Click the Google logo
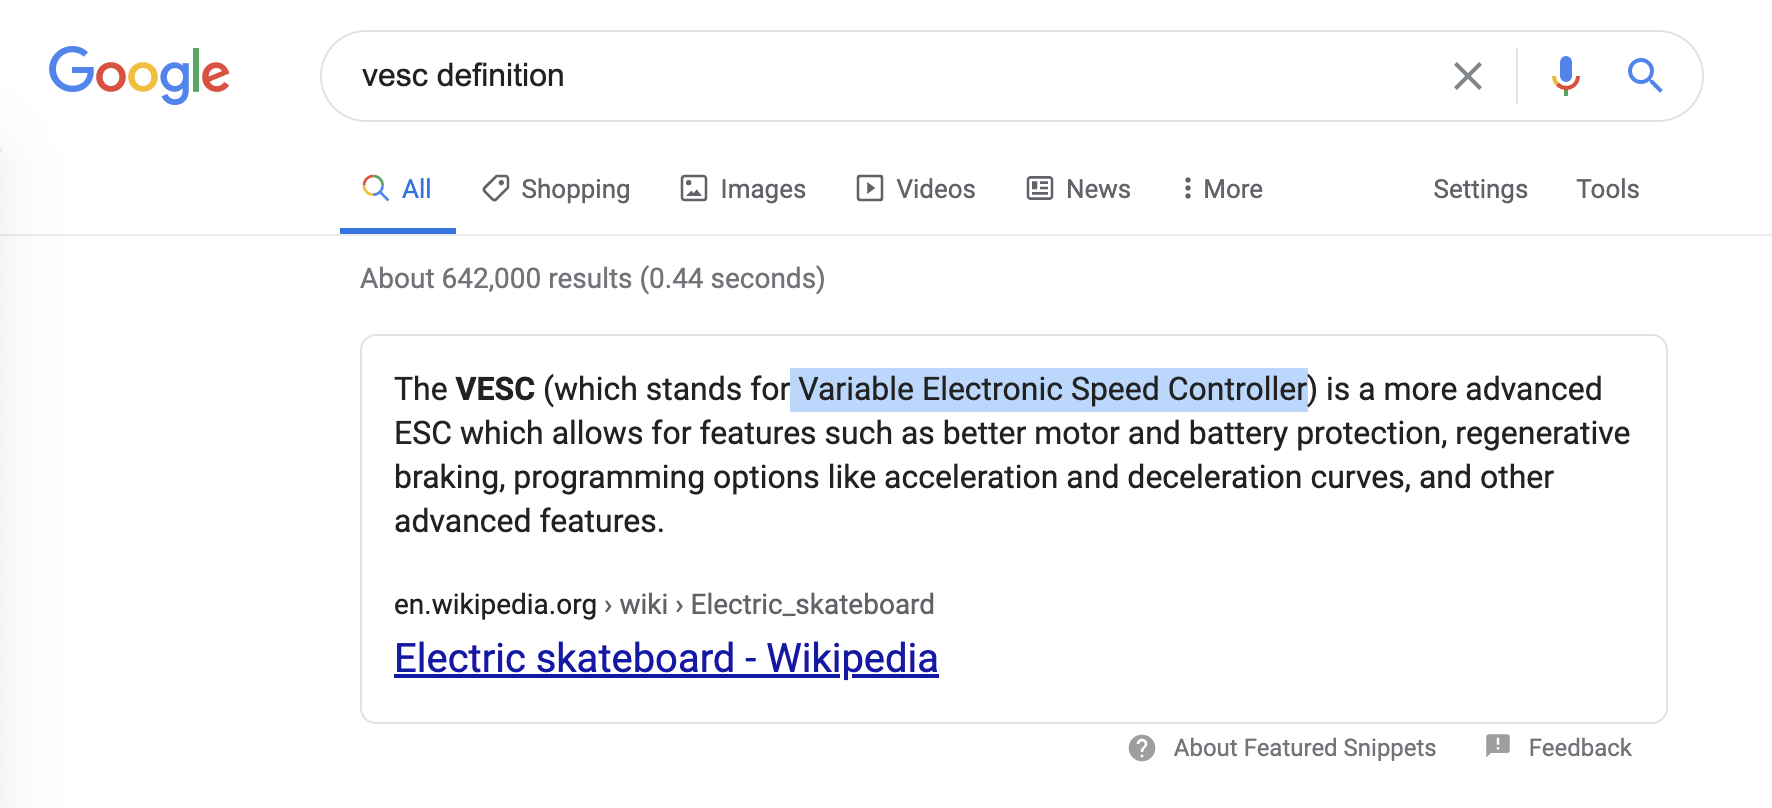Screen dimensions: 1772x808 (139, 74)
